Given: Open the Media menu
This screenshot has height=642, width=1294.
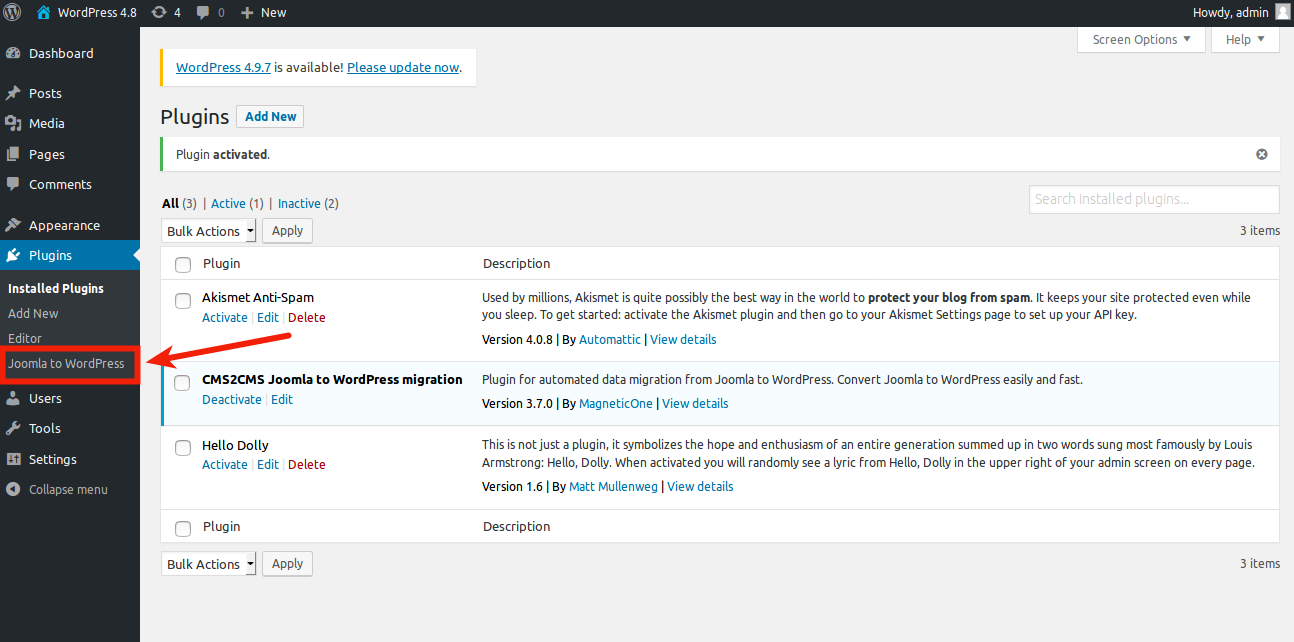Looking at the screenshot, I should [x=70, y=123].
